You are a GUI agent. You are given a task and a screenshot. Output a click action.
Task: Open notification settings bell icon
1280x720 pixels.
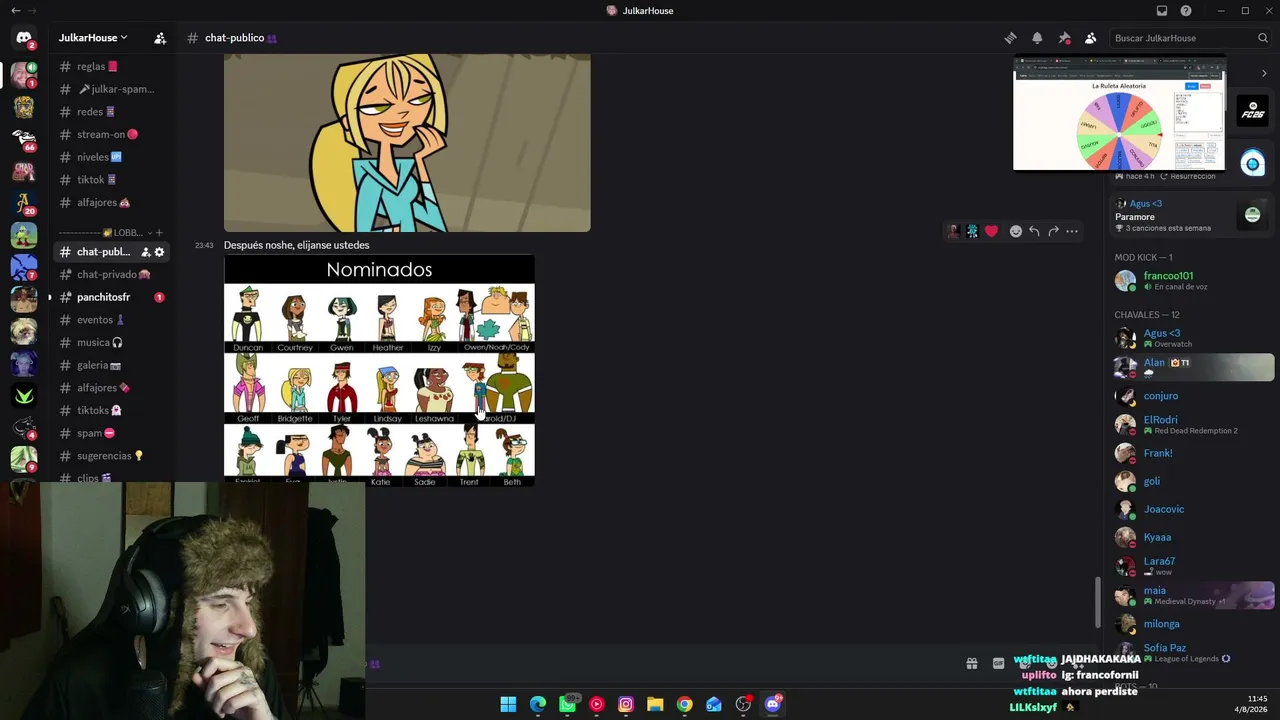point(1037,38)
